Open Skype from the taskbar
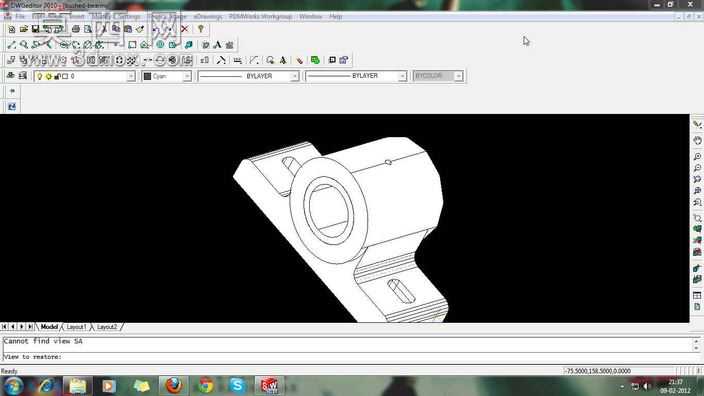This screenshot has width=704, height=396. [x=238, y=386]
